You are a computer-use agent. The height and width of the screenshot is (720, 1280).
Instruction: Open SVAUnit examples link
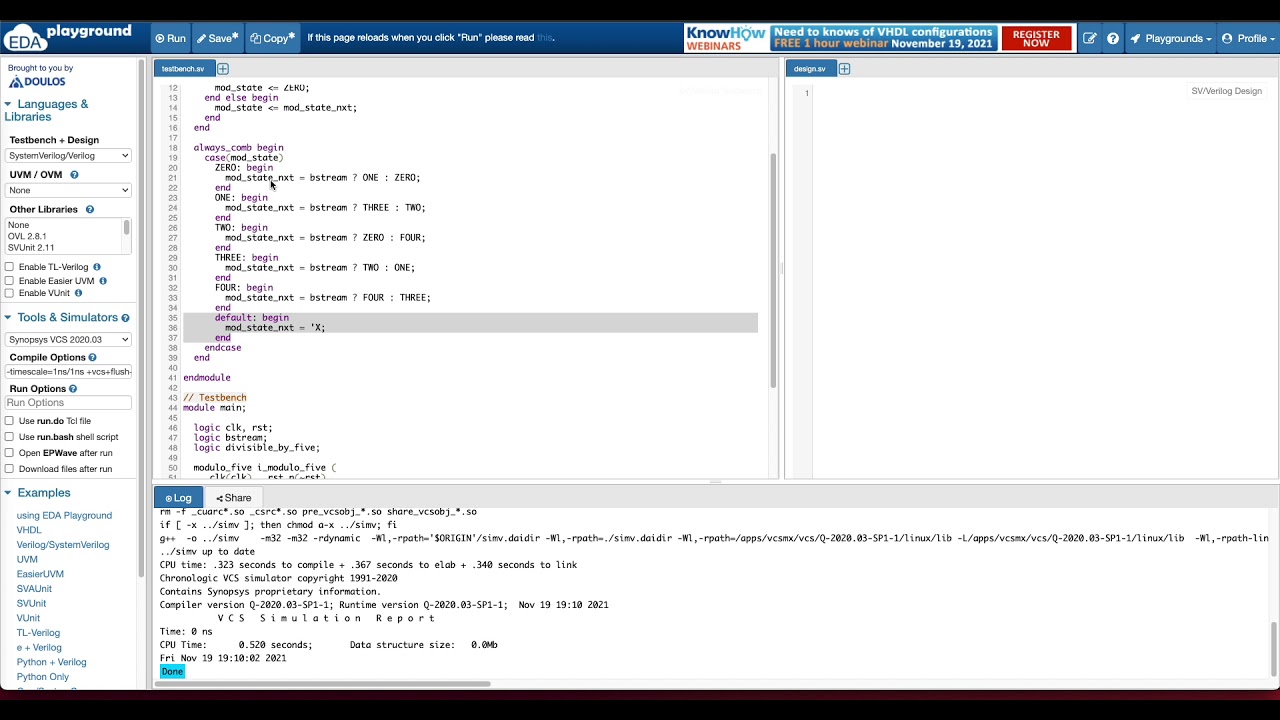point(34,589)
